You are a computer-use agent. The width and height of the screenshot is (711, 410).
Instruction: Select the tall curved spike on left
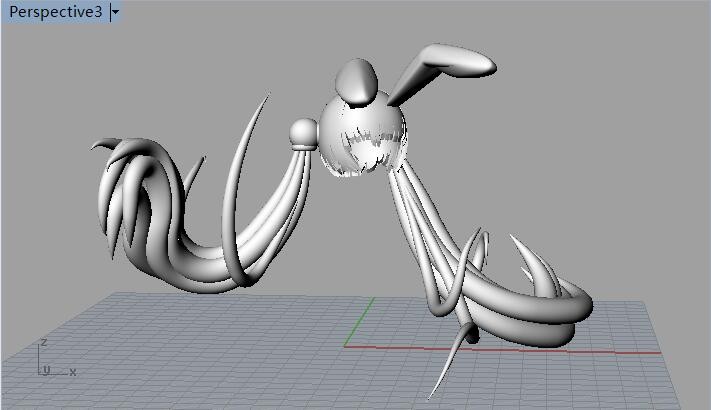click(245, 160)
